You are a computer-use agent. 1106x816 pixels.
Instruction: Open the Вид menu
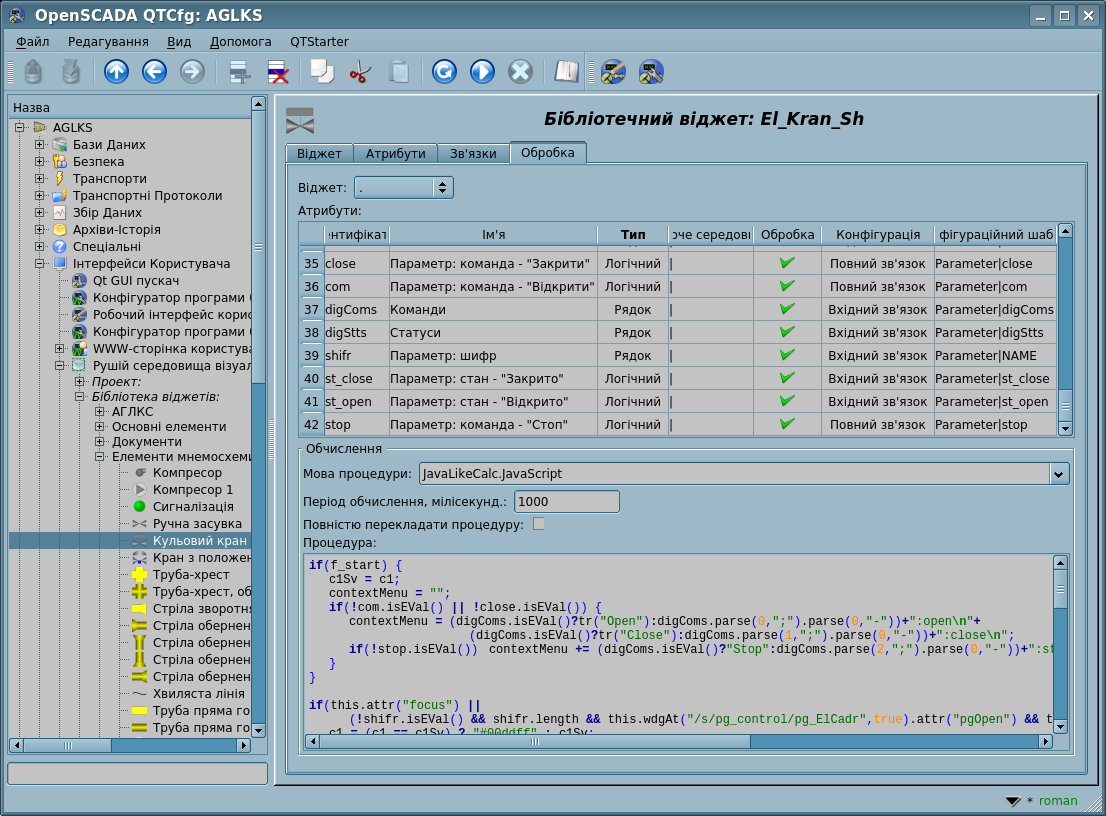click(179, 42)
